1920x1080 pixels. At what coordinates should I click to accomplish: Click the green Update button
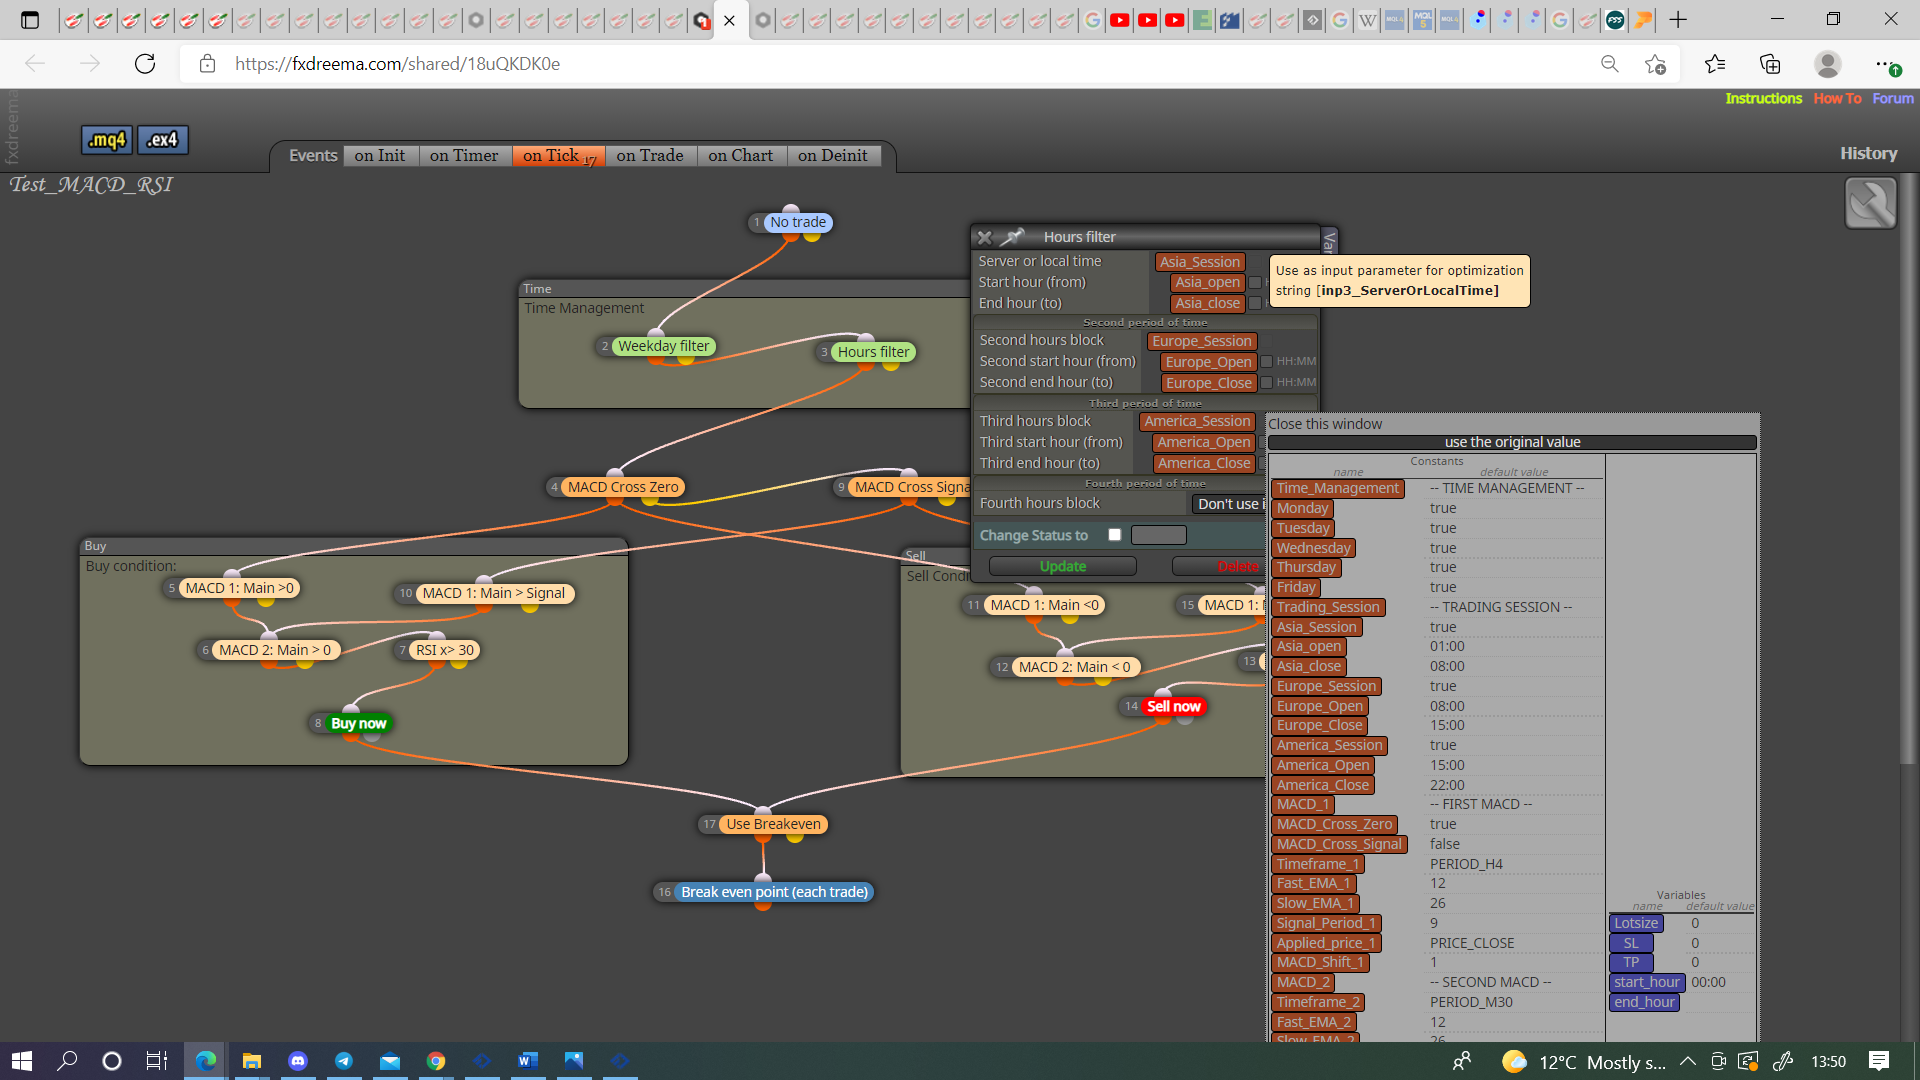click(x=1062, y=566)
